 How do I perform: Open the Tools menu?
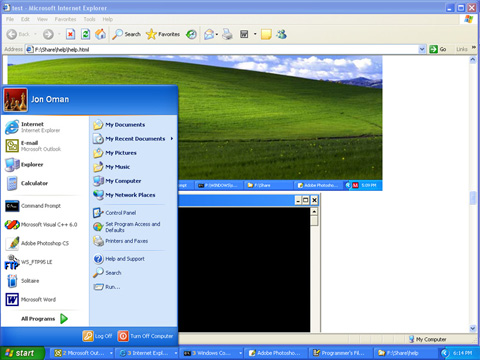point(89,19)
